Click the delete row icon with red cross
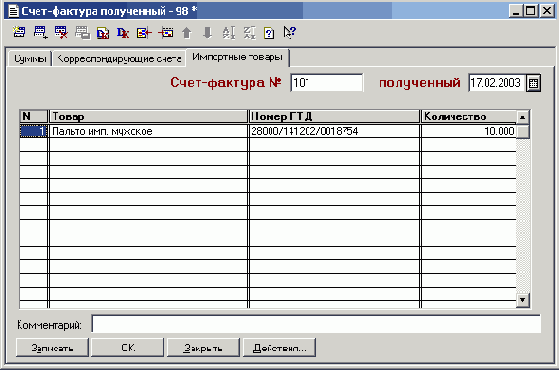 [61, 32]
